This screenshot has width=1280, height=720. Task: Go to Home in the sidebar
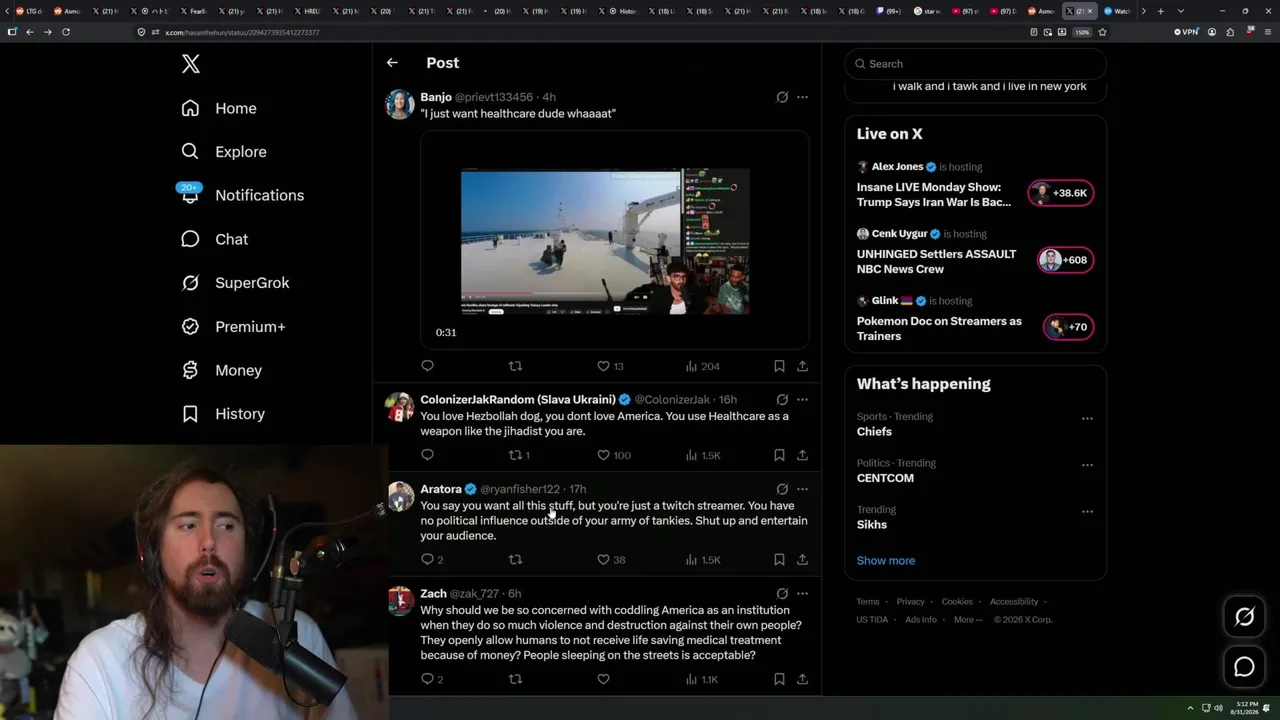pos(220,108)
